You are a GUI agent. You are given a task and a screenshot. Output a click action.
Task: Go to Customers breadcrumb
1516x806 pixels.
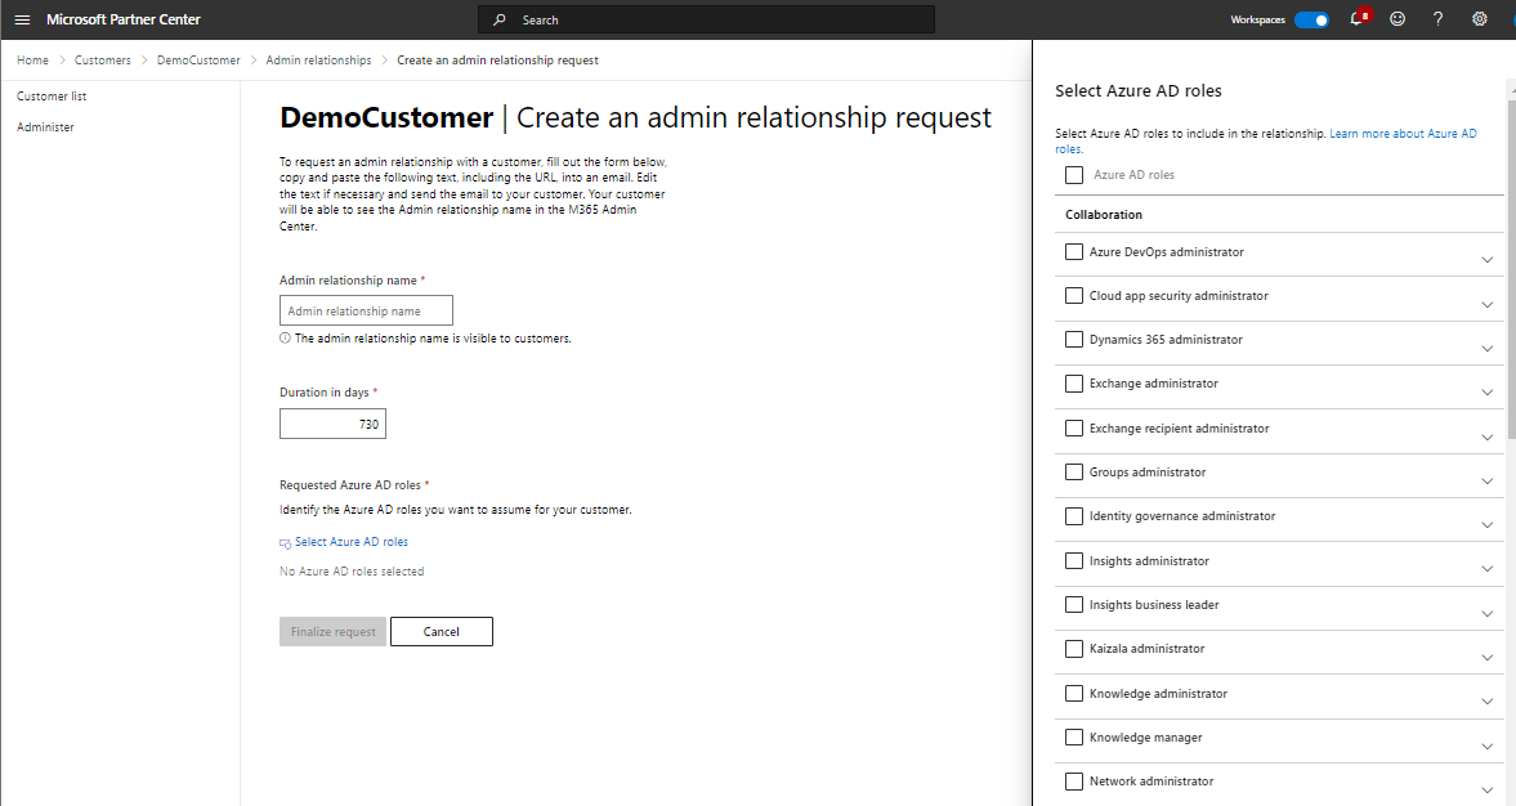coord(103,60)
